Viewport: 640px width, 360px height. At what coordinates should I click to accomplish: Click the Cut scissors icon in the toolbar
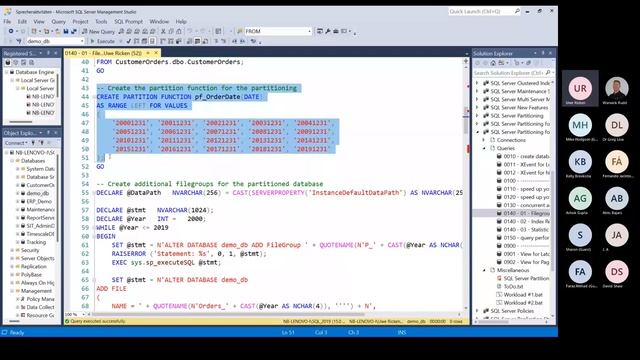[x=163, y=31]
